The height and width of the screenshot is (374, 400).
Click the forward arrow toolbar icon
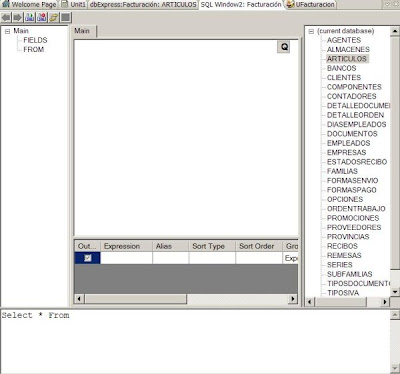(x=18, y=17)
